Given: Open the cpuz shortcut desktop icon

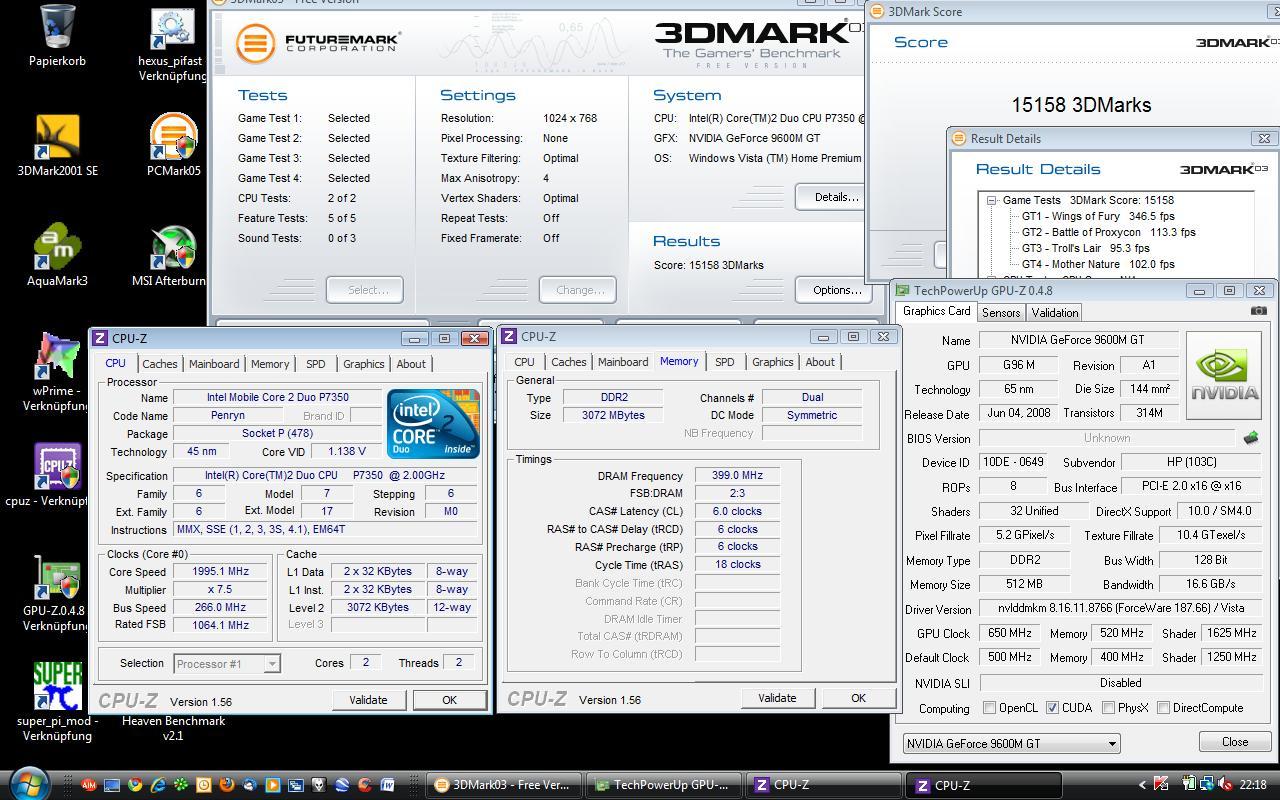Looking at the screenshot, I should coord(57,468).
